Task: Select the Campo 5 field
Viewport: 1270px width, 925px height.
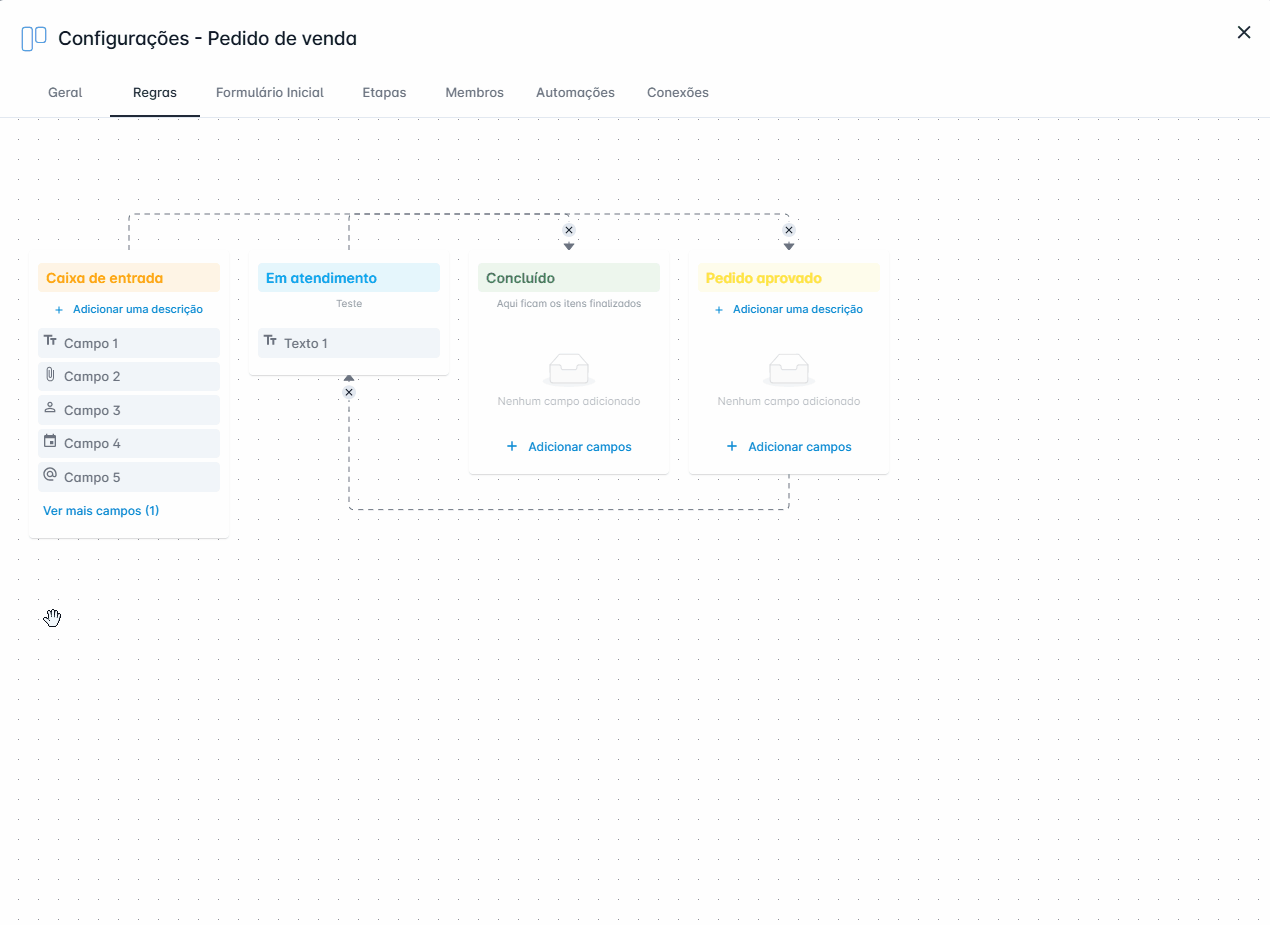Action: [129, 477]
